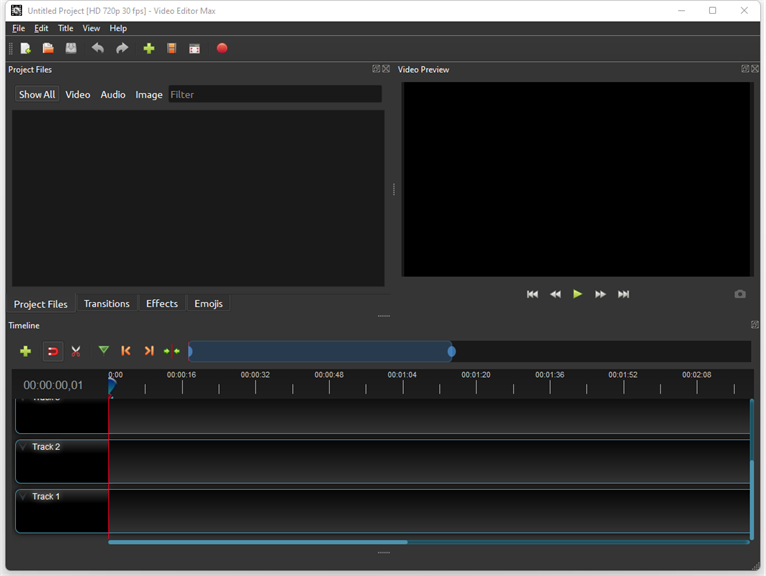766x576 pixels.
Task: Open the Help menu
Action: [x=118, y=28]
